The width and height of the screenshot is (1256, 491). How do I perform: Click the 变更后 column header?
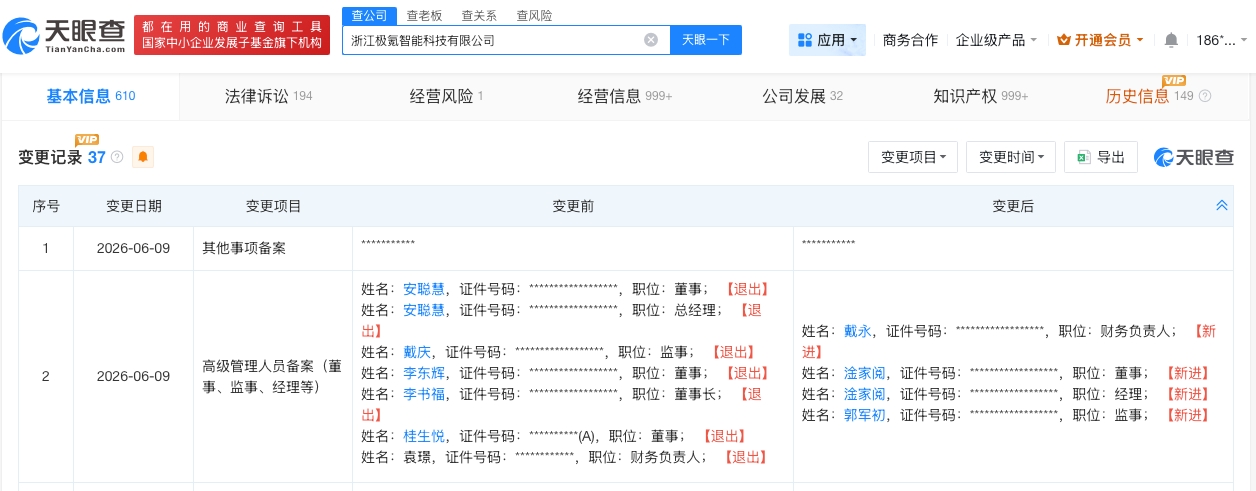pyautogui.click(x=1012, y=206)
